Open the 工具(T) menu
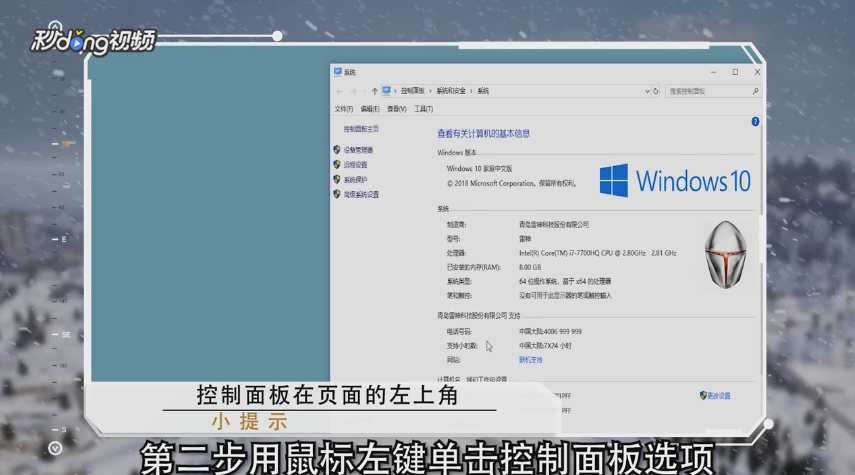The height and width of the screenshot is (475, 855). pyautogui.click(x=423, y=109)
